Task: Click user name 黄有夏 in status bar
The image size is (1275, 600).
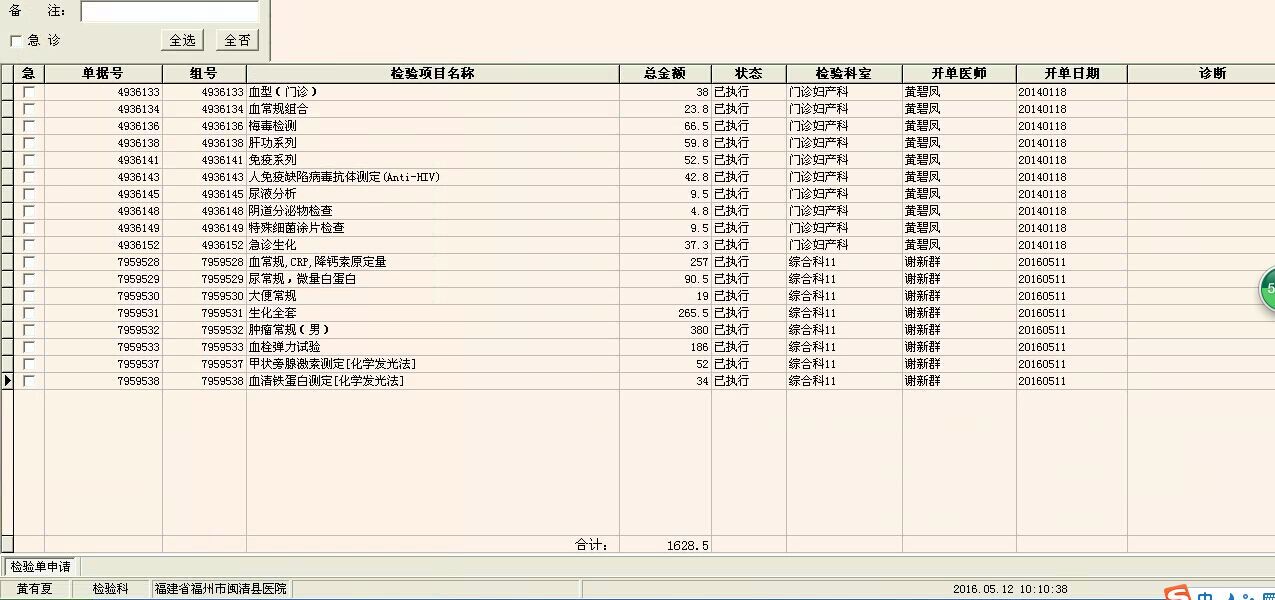Action: point(35,589)
